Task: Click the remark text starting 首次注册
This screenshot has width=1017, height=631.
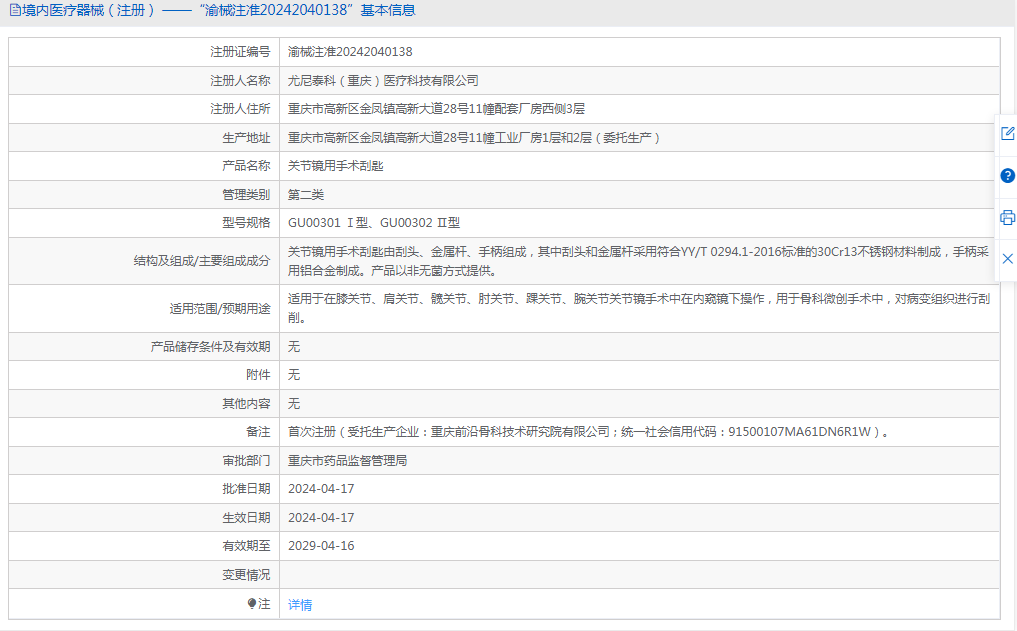Action: point(588,432)
